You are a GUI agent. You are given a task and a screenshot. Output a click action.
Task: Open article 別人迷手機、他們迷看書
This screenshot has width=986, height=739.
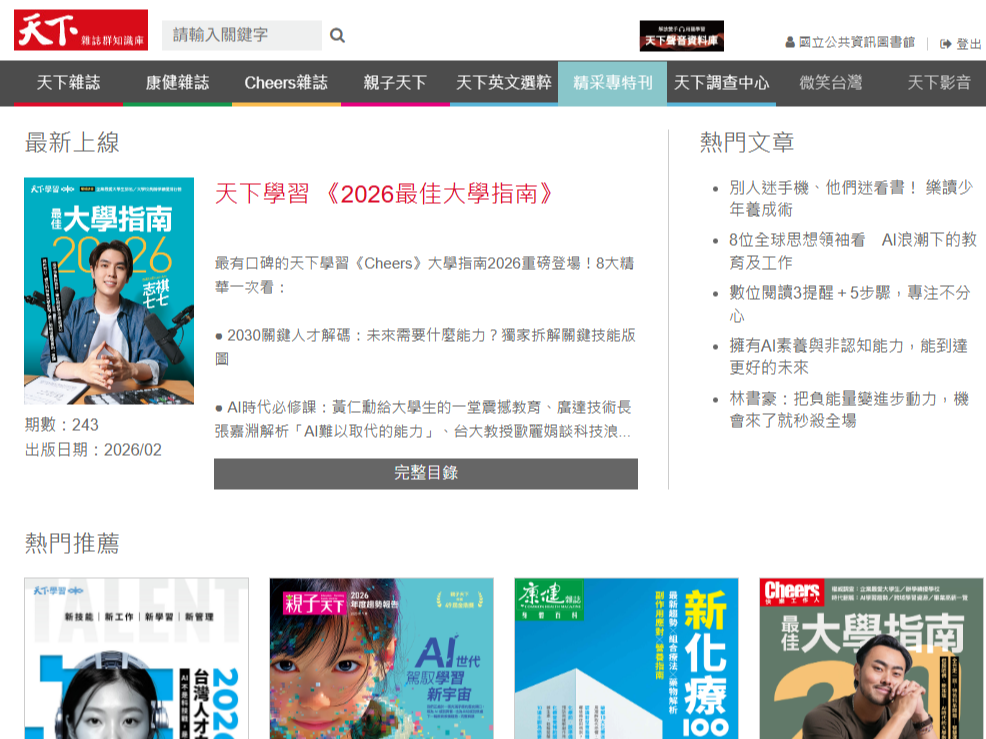pyautogui.click(x=851, y=198)
